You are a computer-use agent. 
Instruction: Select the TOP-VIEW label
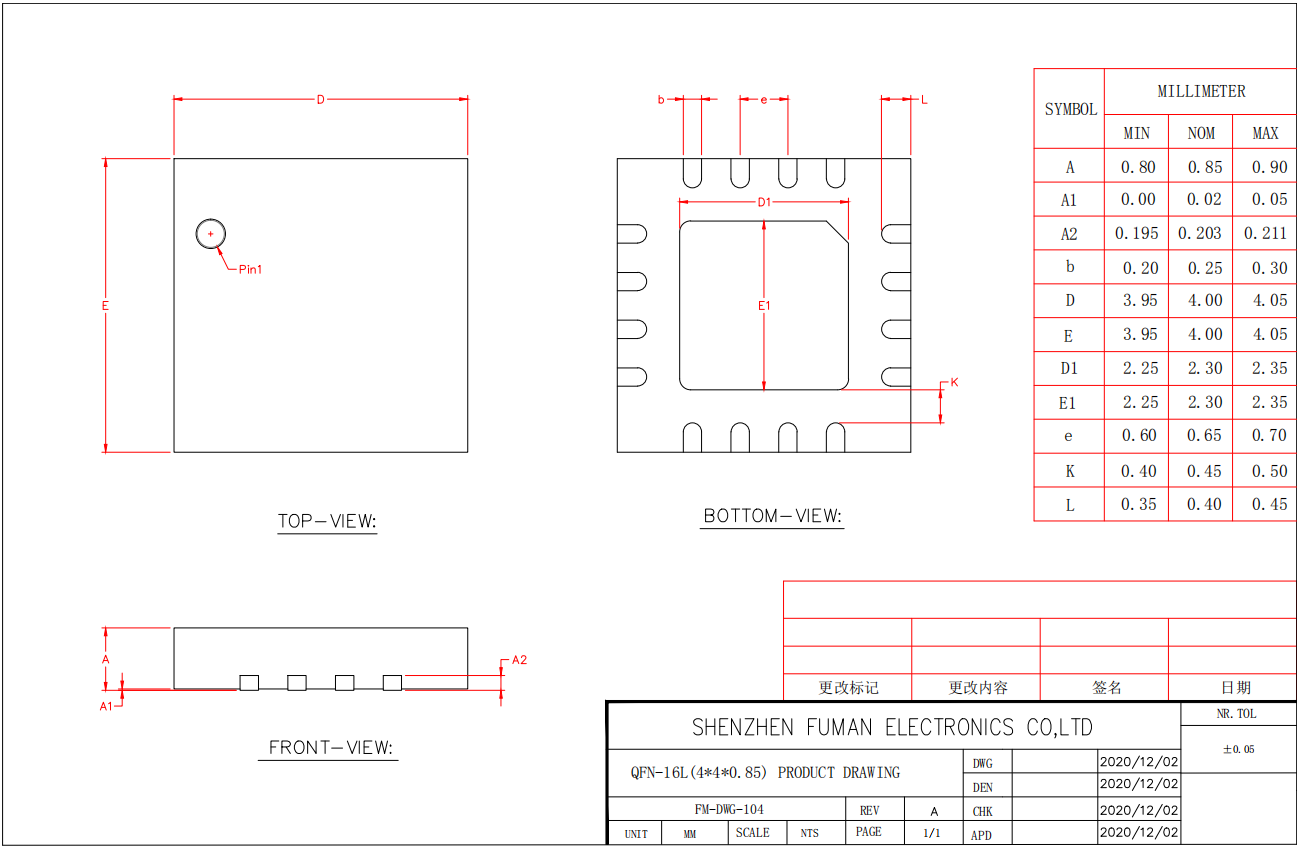click(x=328, y=519)
